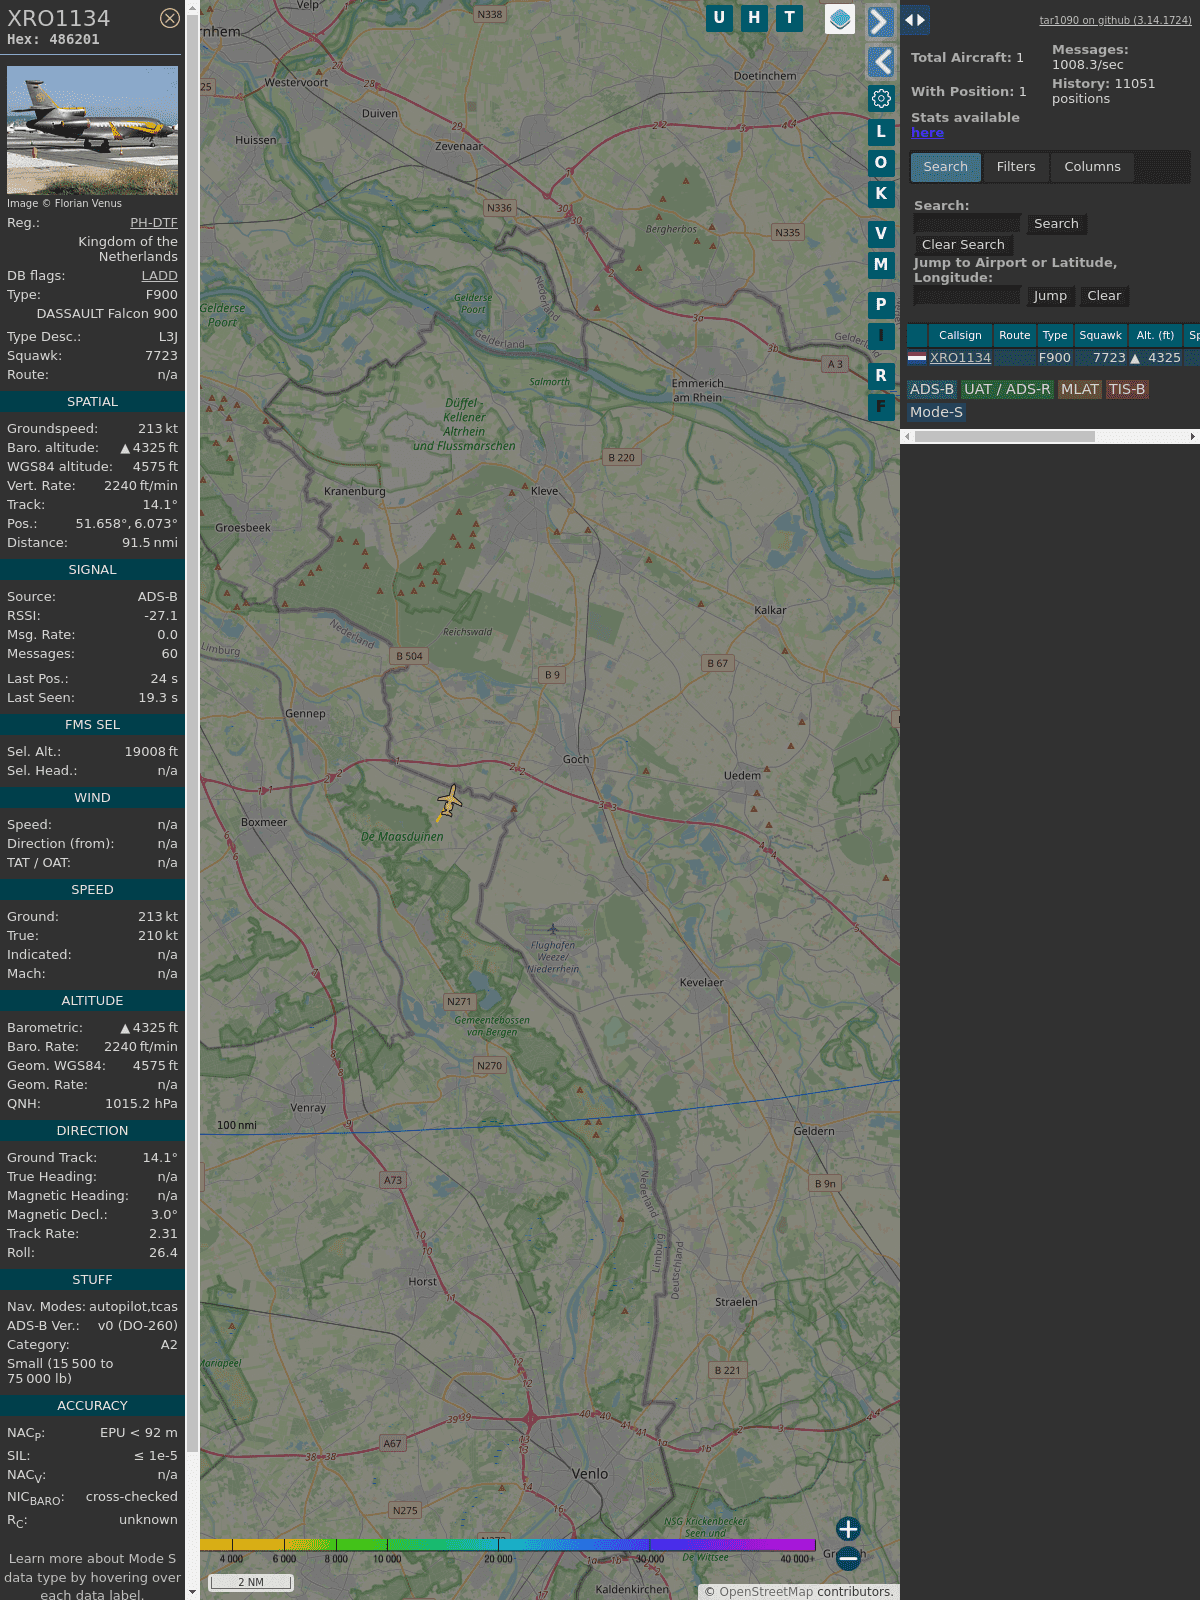This screenshot has width=1200, height=1600.
Task: Click the scroll-right arrow of table scrollbar
Action: 1193,436
